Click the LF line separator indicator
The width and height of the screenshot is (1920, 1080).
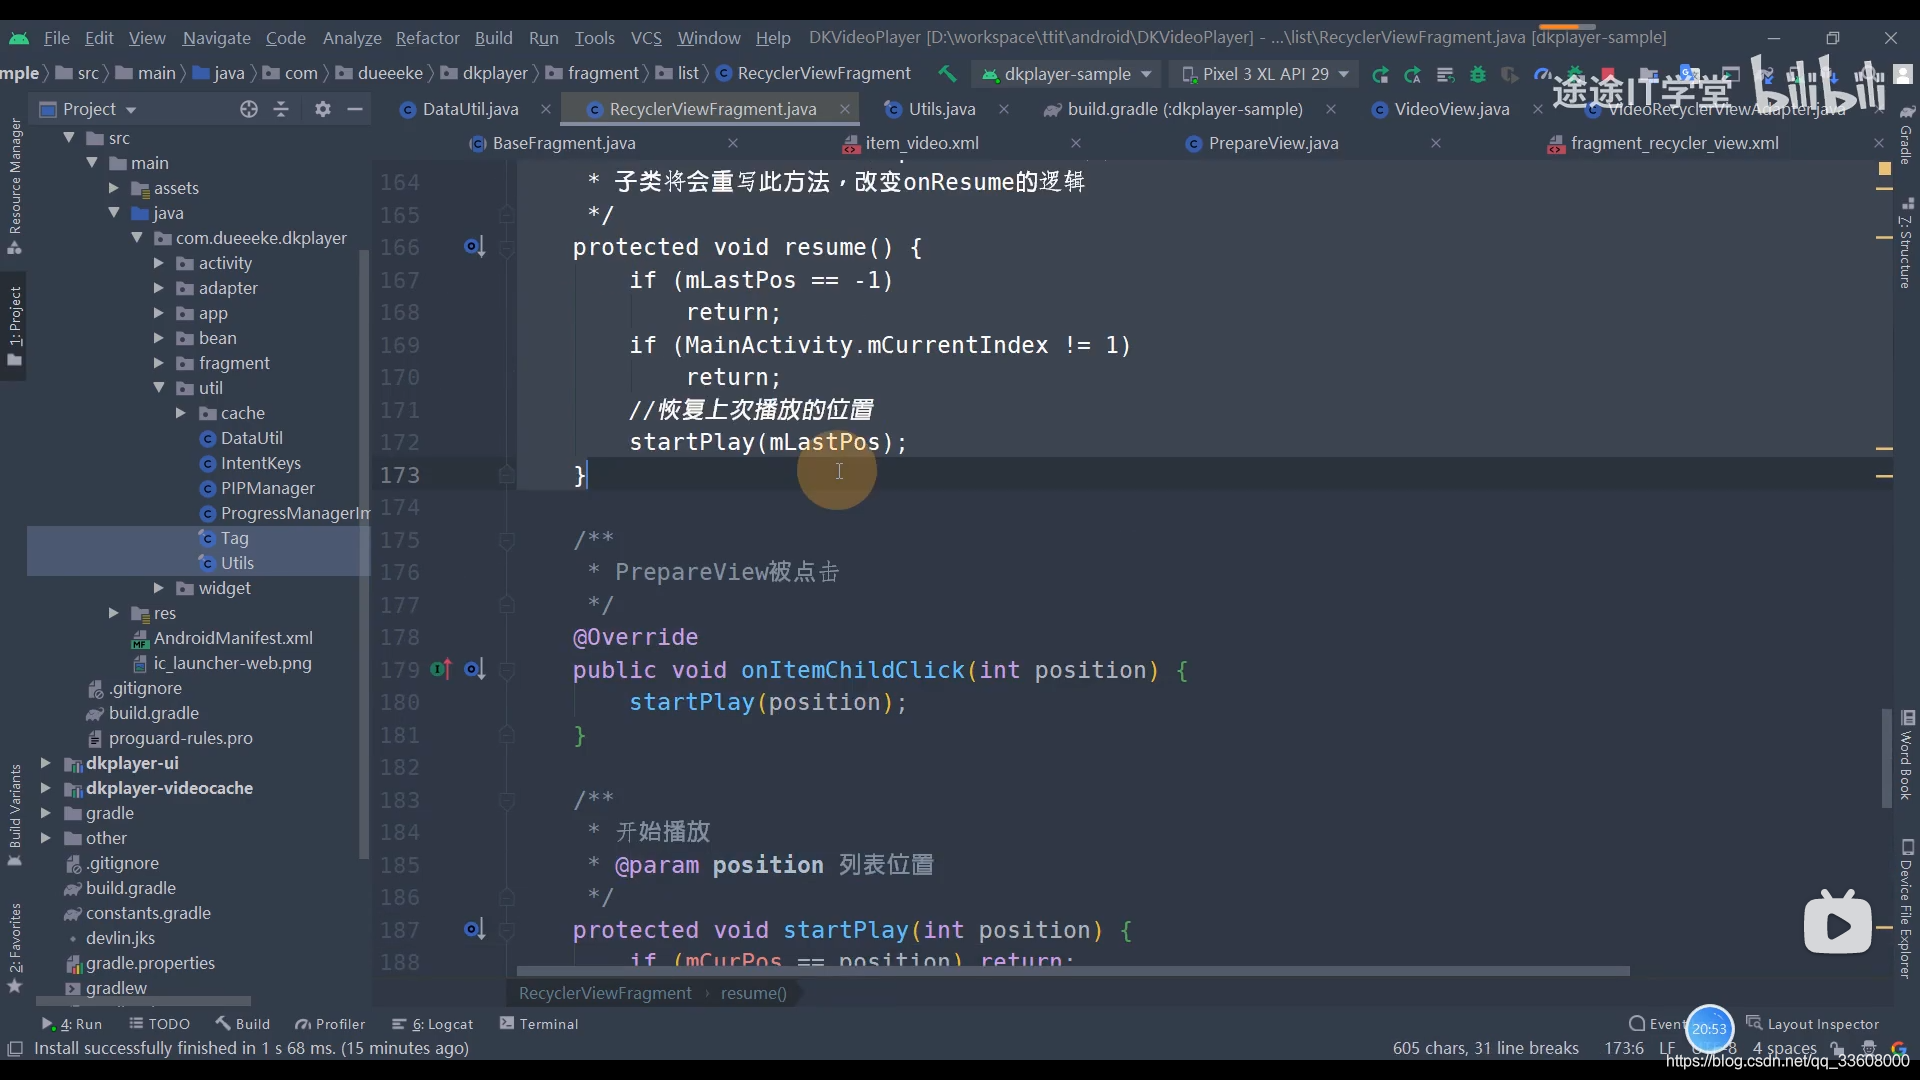pyautogui.click(x=1667, y=1048)
